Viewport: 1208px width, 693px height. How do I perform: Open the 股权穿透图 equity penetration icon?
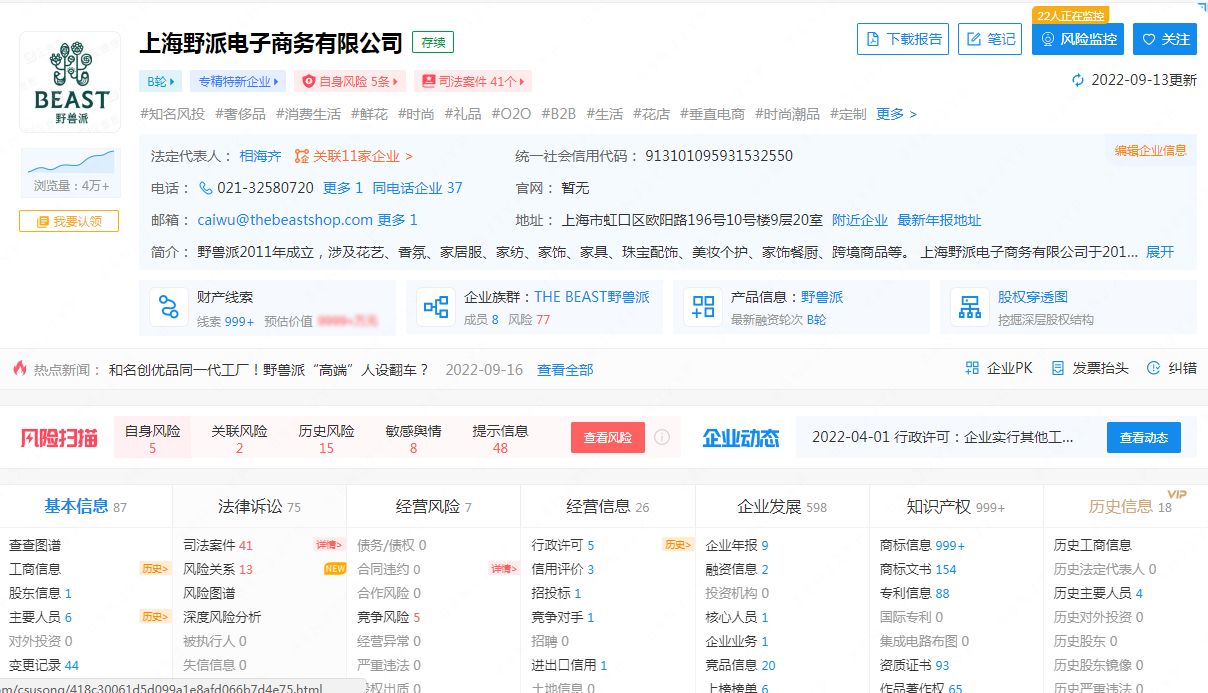[968, 307]
